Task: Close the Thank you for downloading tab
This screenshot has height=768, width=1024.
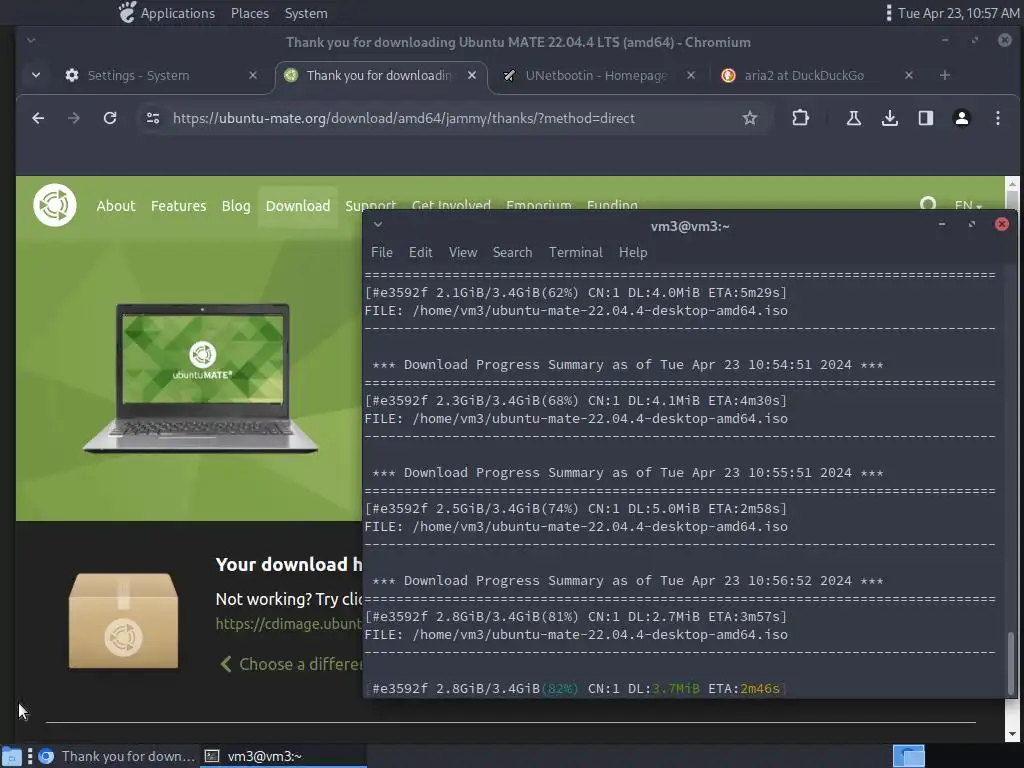Action: point(472,75)
